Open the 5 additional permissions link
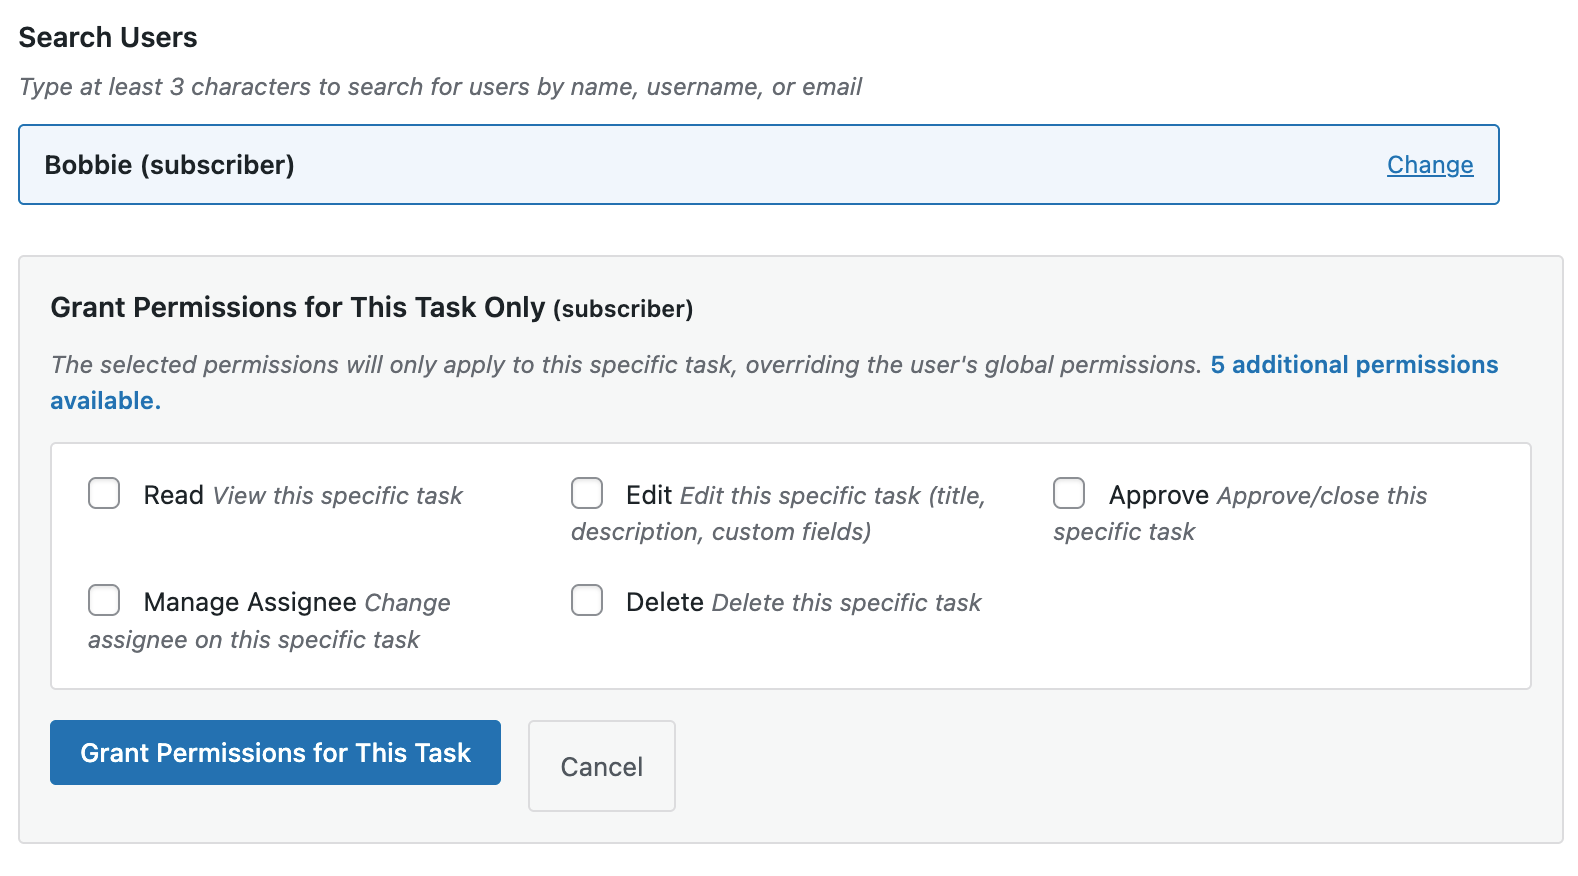Screen dimensions: 1578x876 (x=1353, y=365)
